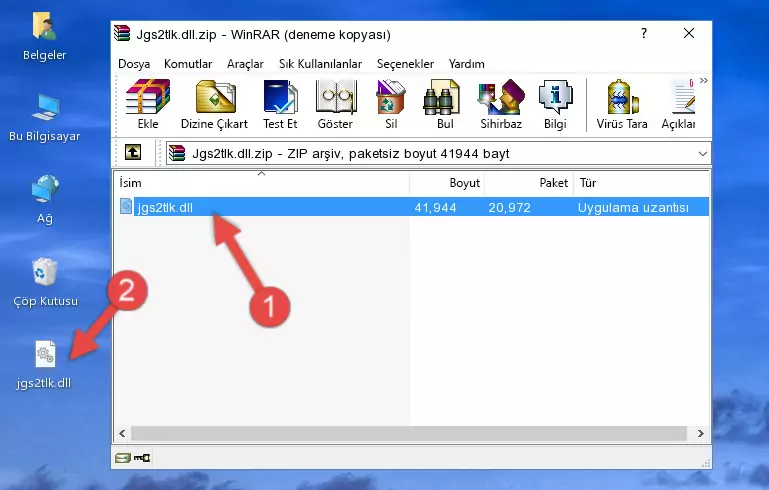Show archive Bilgi information
The height and width of the screenshot is (490, 769).
(555, 104)
